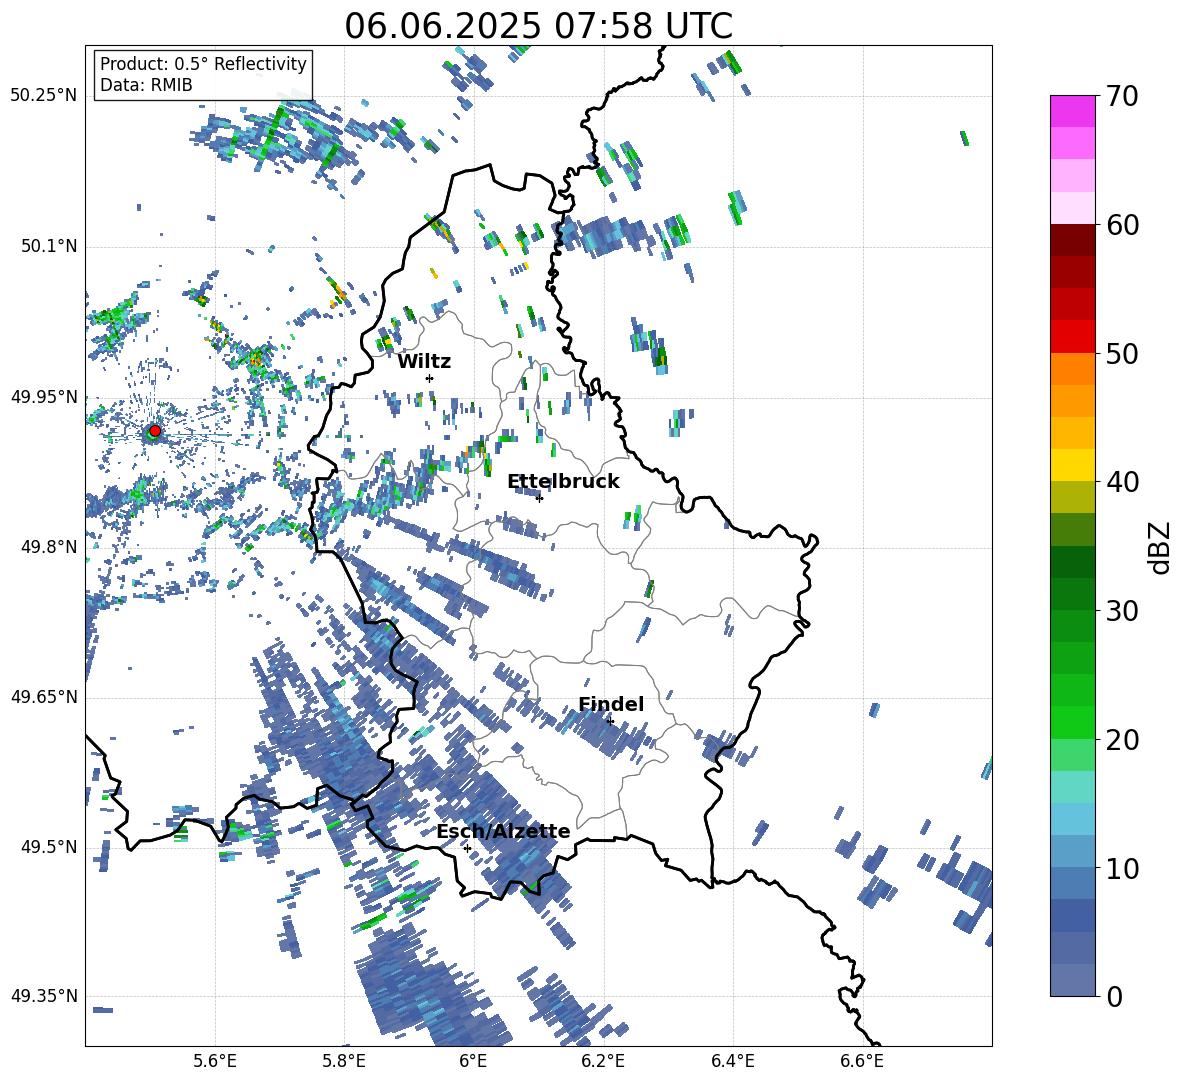Click the colorbar tick label 0
This screenshot has width=1184, height=1081.
tap(1114, 997)
